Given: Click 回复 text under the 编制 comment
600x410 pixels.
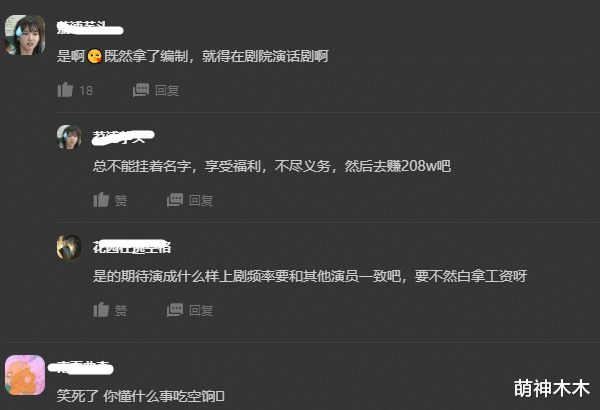Looking at the screenshot, I should pos(167,90).
